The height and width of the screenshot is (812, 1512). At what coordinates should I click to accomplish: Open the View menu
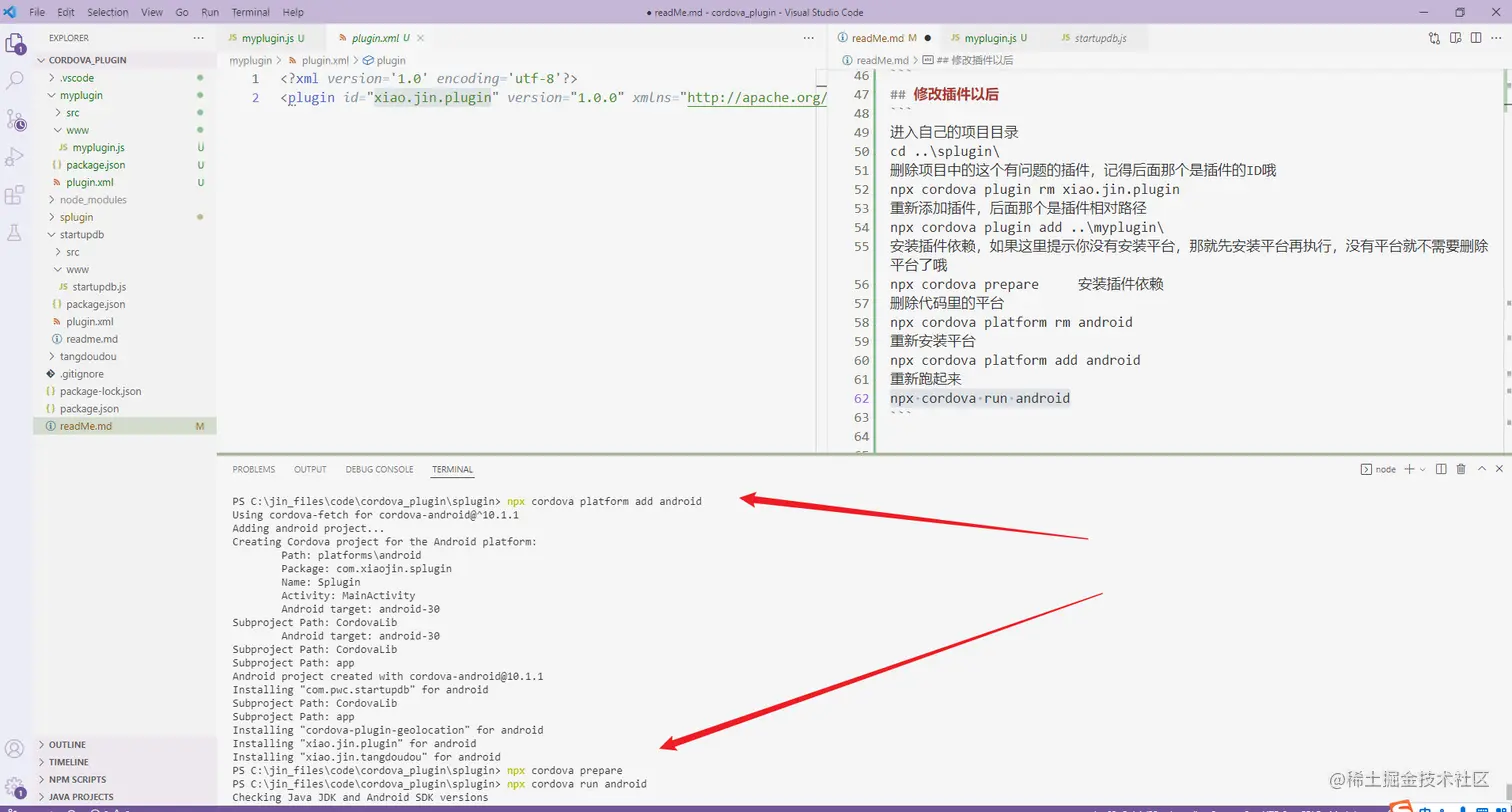[152, 12]
